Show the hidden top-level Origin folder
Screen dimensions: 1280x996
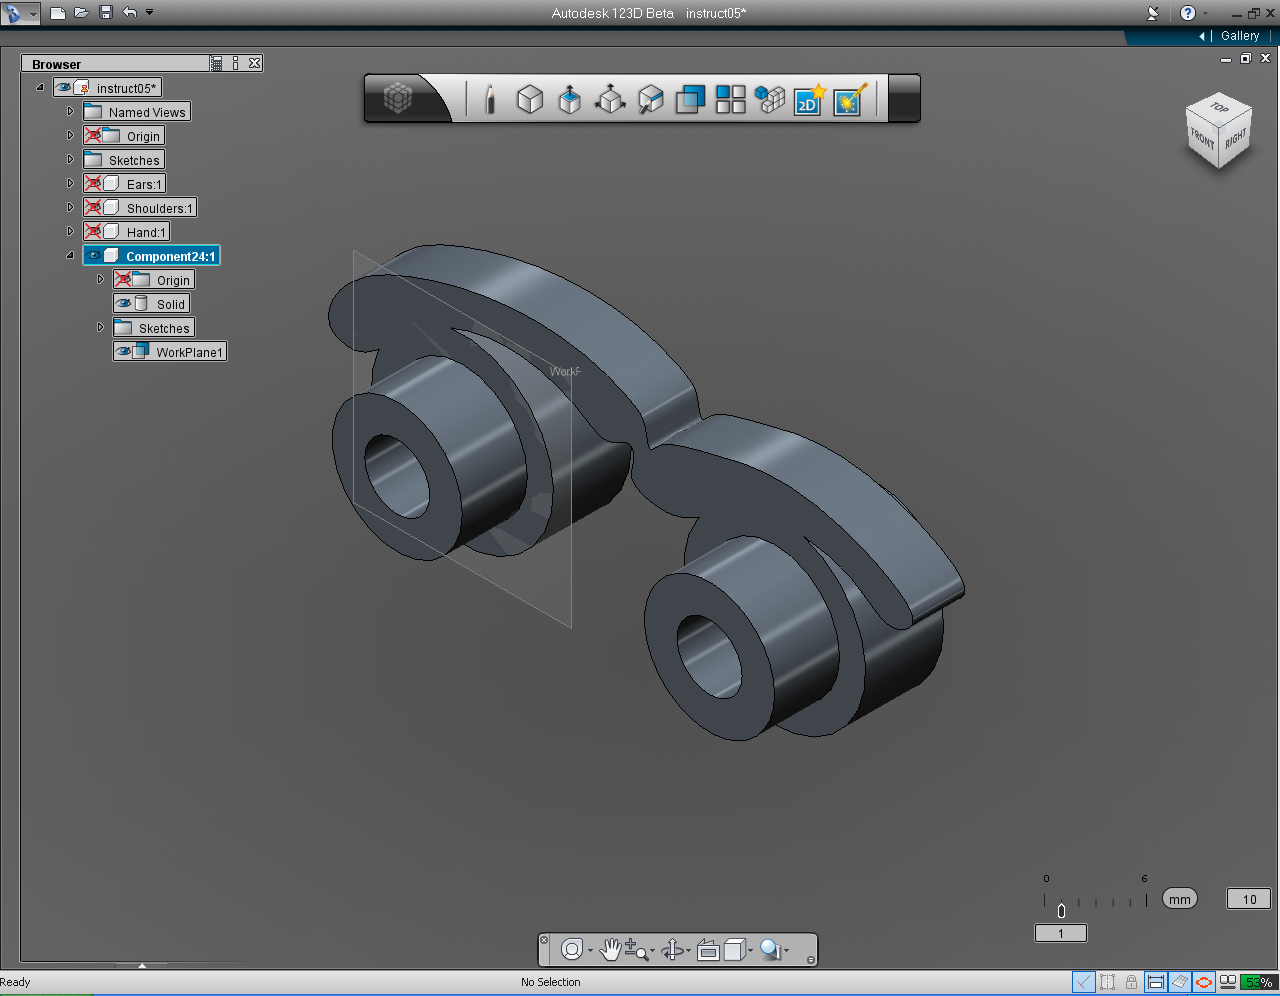[x=93, y=136]
